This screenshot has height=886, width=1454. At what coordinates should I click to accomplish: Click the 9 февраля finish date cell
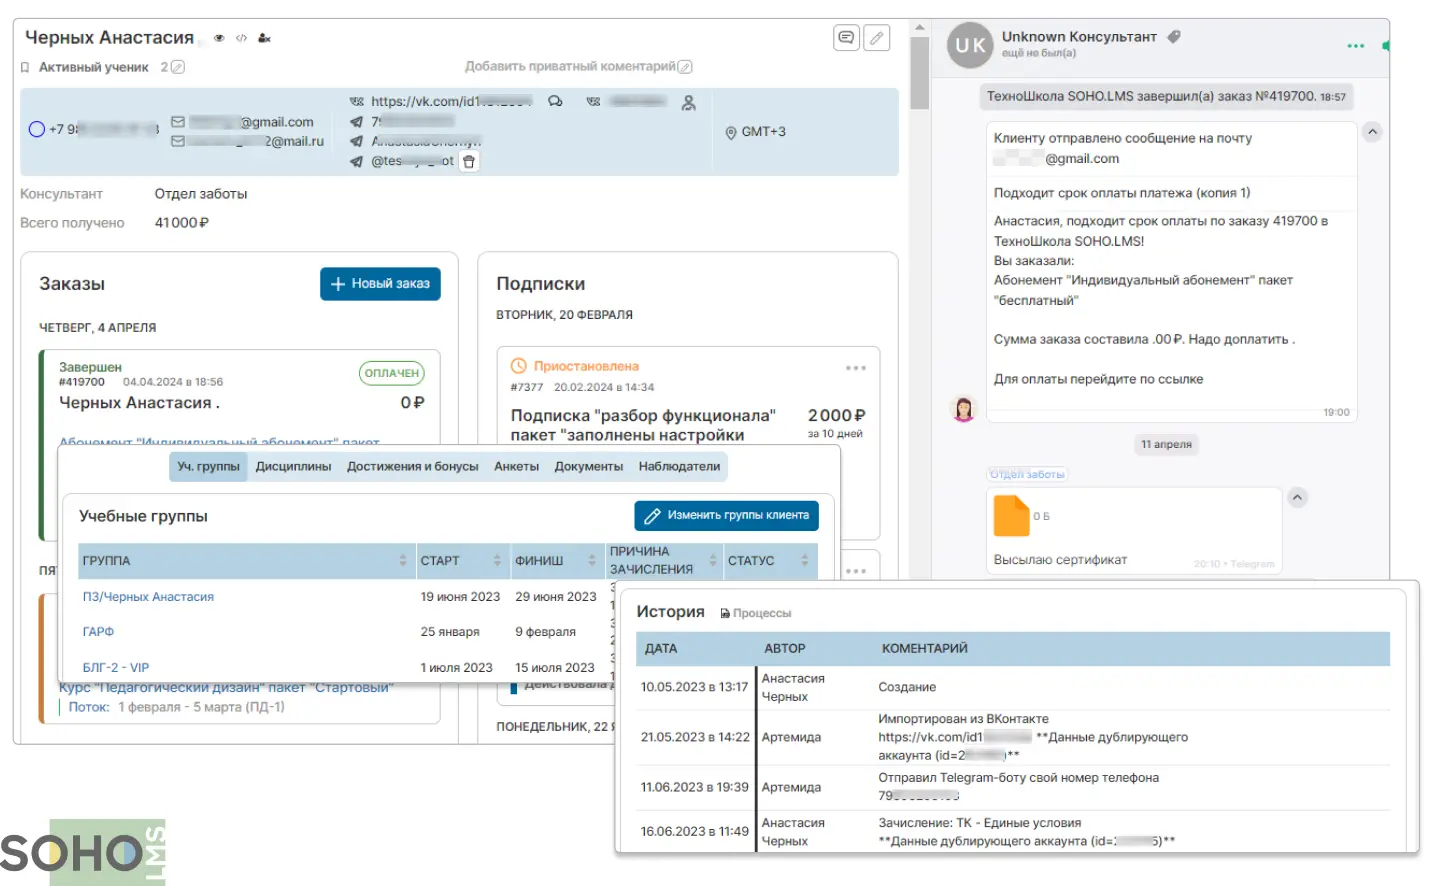click(x=545, y=632)
